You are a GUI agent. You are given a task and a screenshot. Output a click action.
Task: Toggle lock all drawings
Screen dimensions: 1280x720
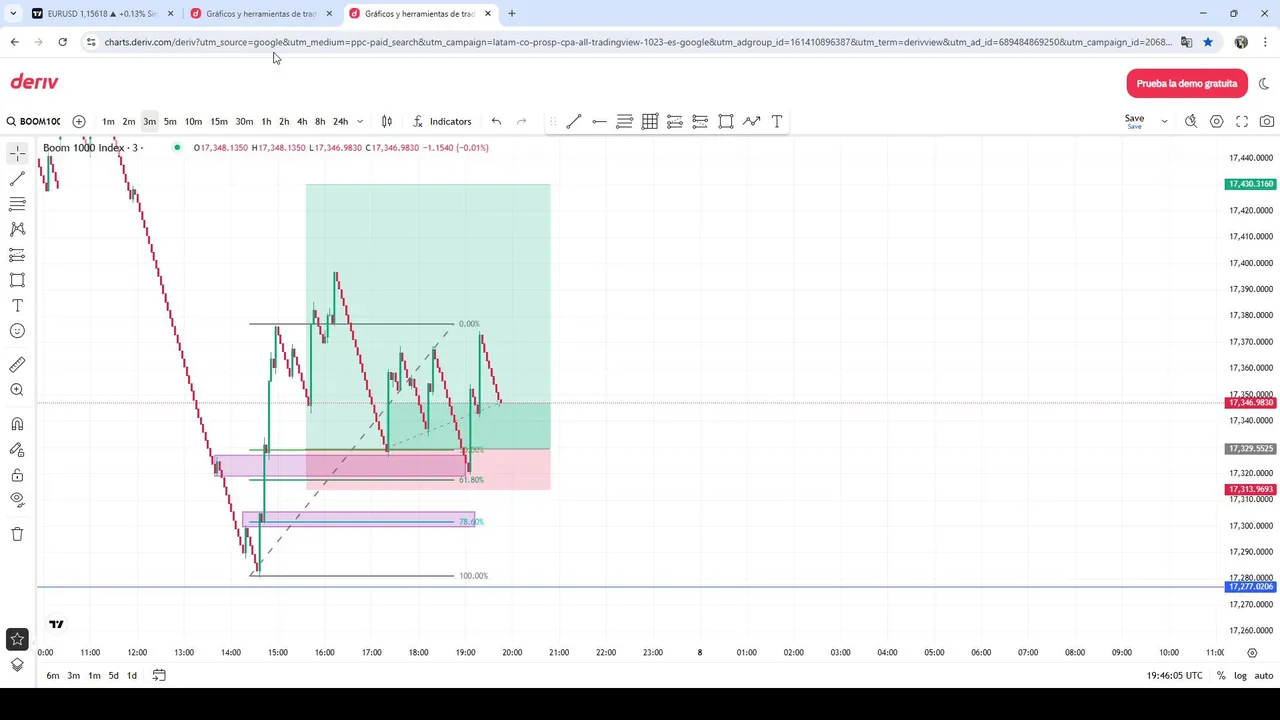(17, 475)
